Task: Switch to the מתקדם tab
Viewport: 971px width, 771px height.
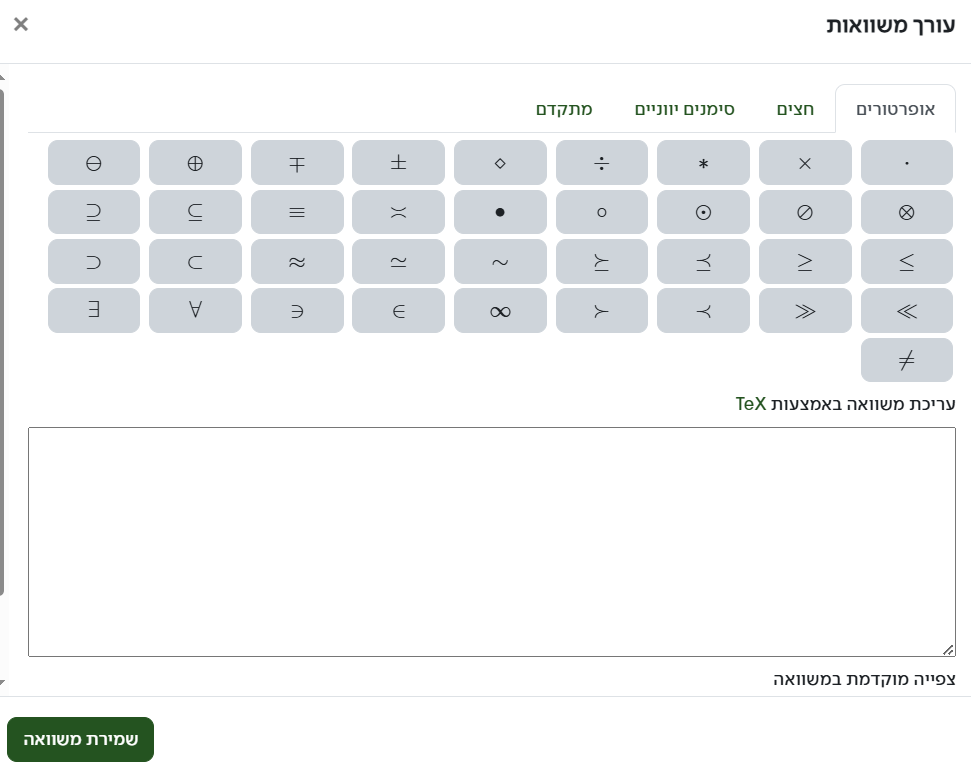Action: (x=564, y=109)
